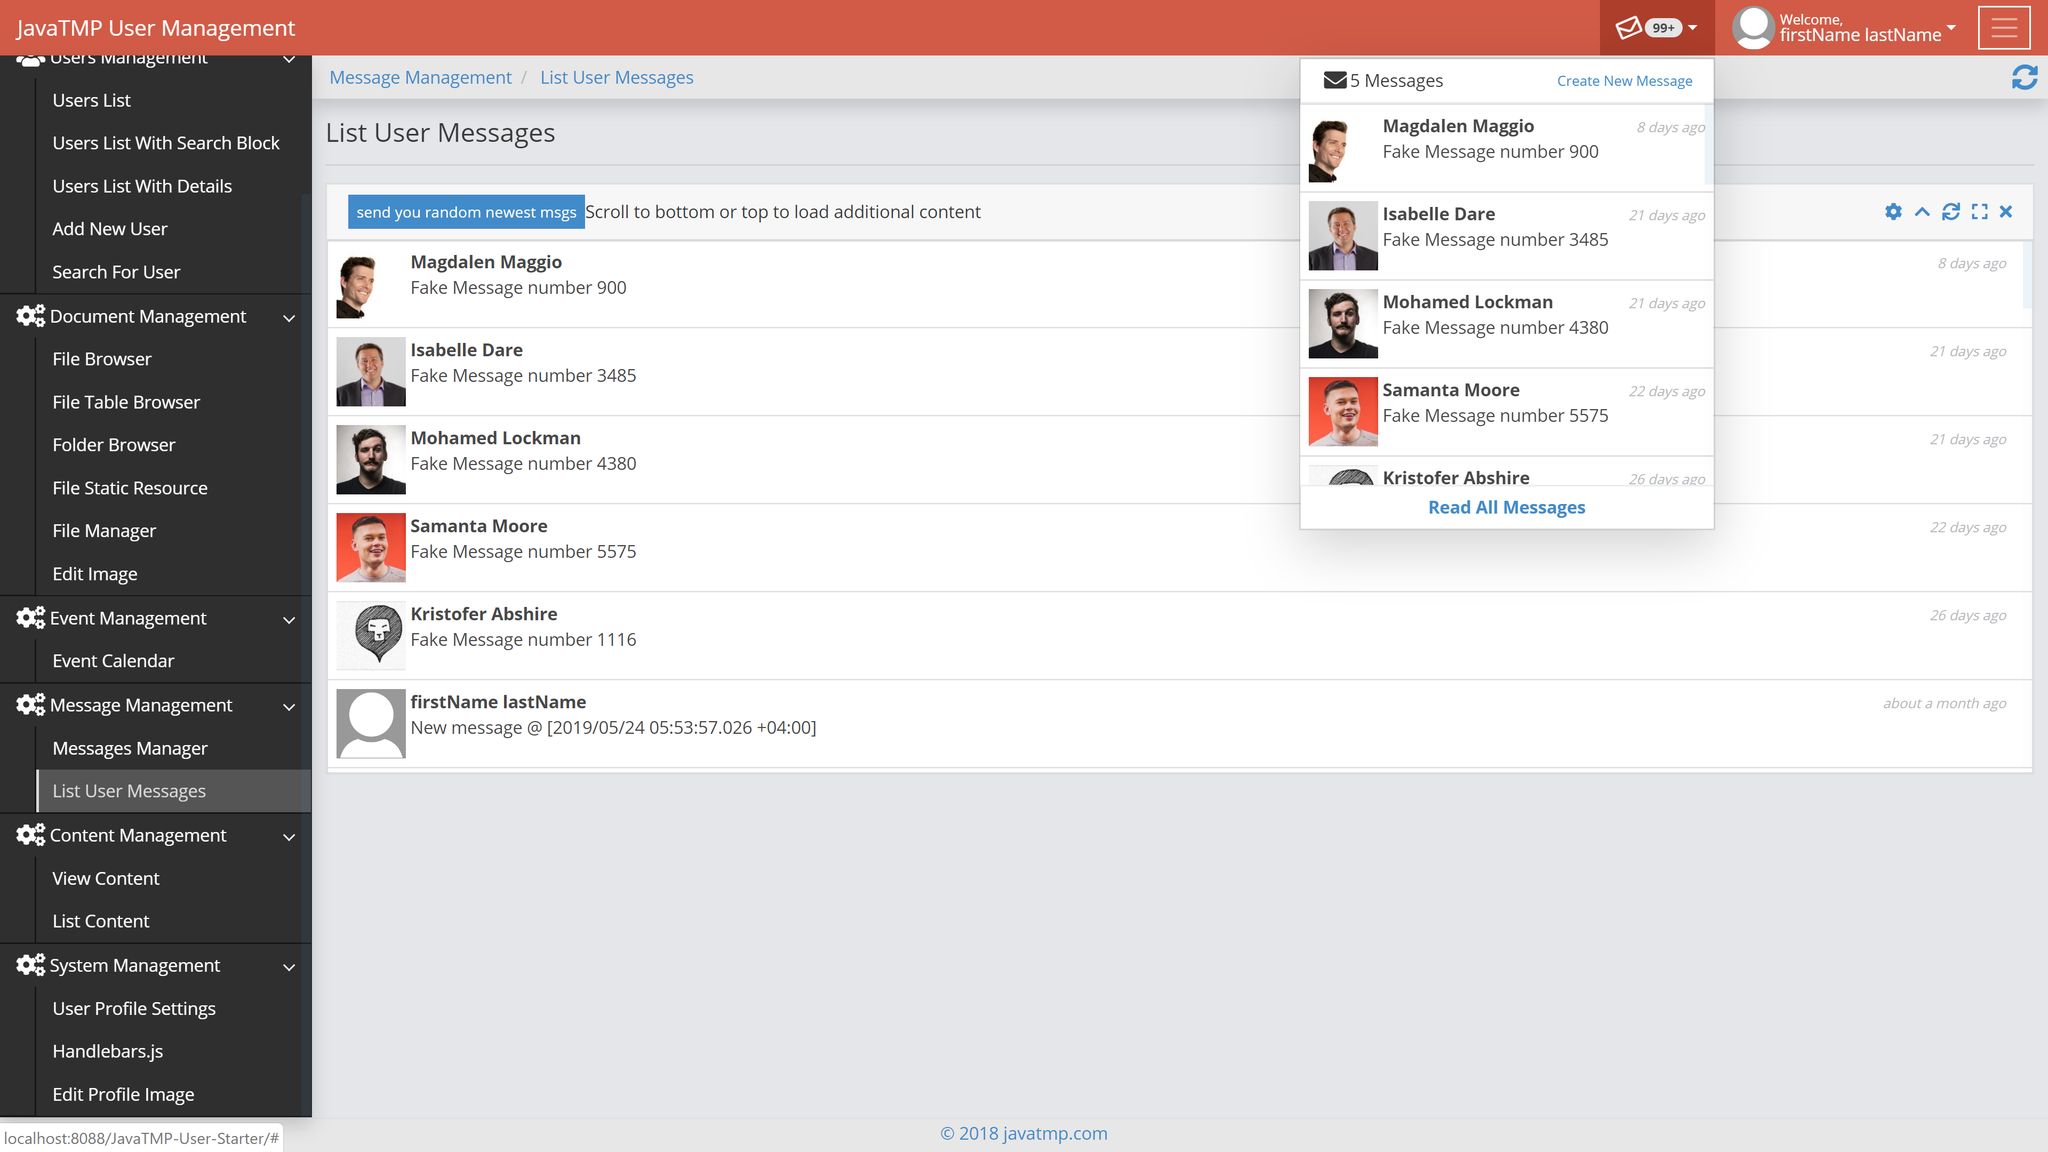Click the hamburger menu icon top right
This screenshot has height=1152, width=2048.
[x=2004, y=27]
